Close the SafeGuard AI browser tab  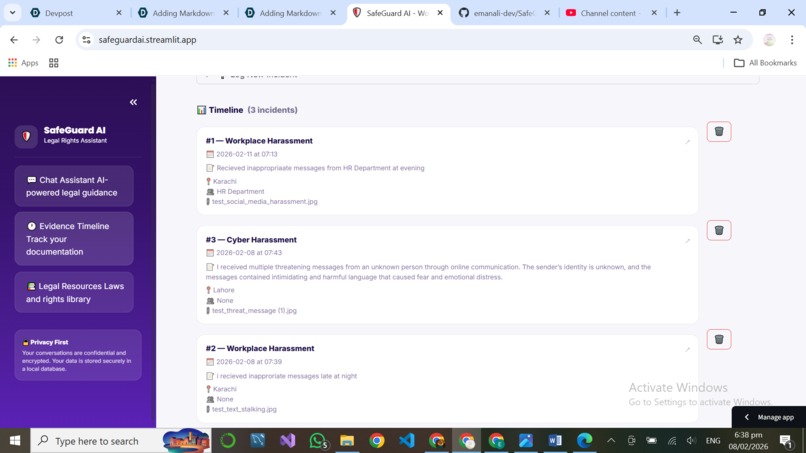click(440, 13)
